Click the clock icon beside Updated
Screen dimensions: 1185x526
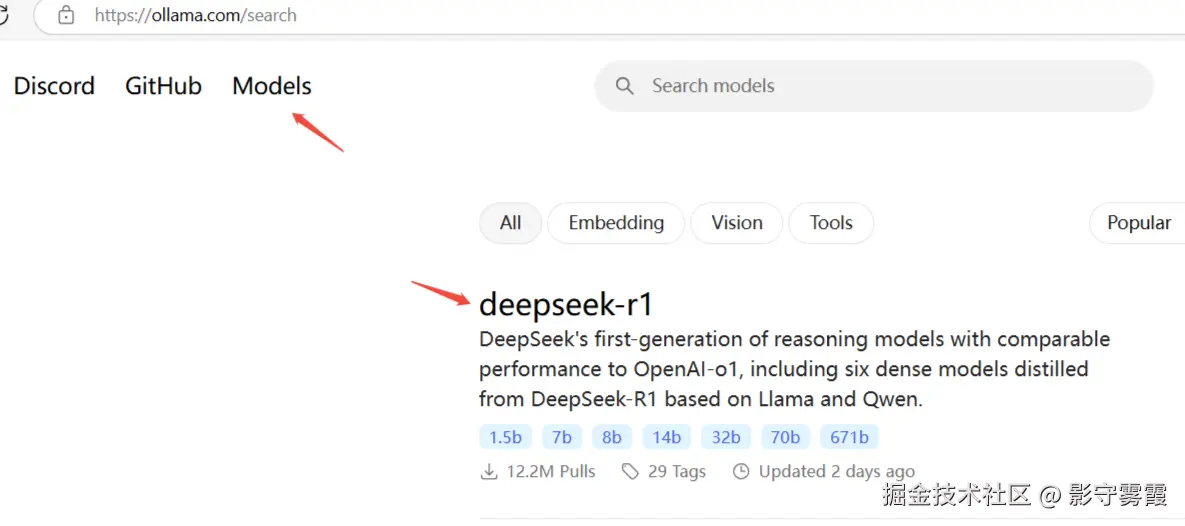[x=741, y=471]
